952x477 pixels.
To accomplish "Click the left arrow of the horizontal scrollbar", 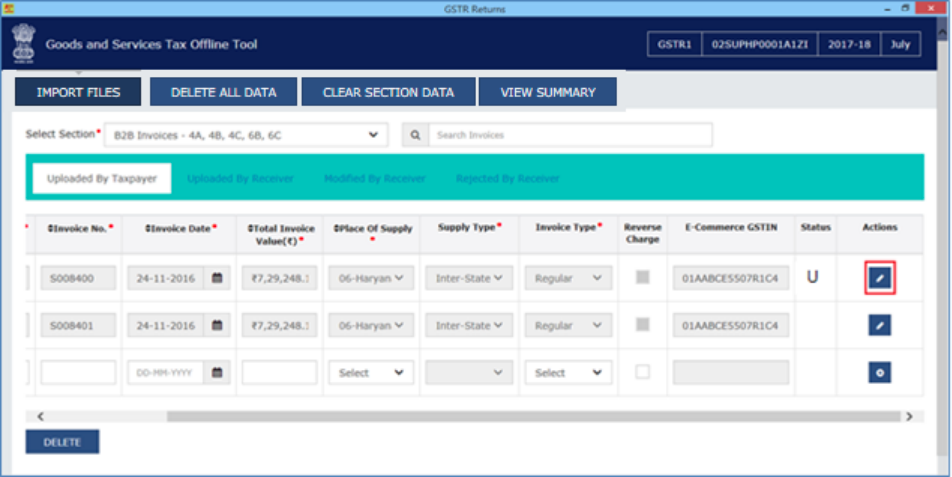I will coord(40,416).
